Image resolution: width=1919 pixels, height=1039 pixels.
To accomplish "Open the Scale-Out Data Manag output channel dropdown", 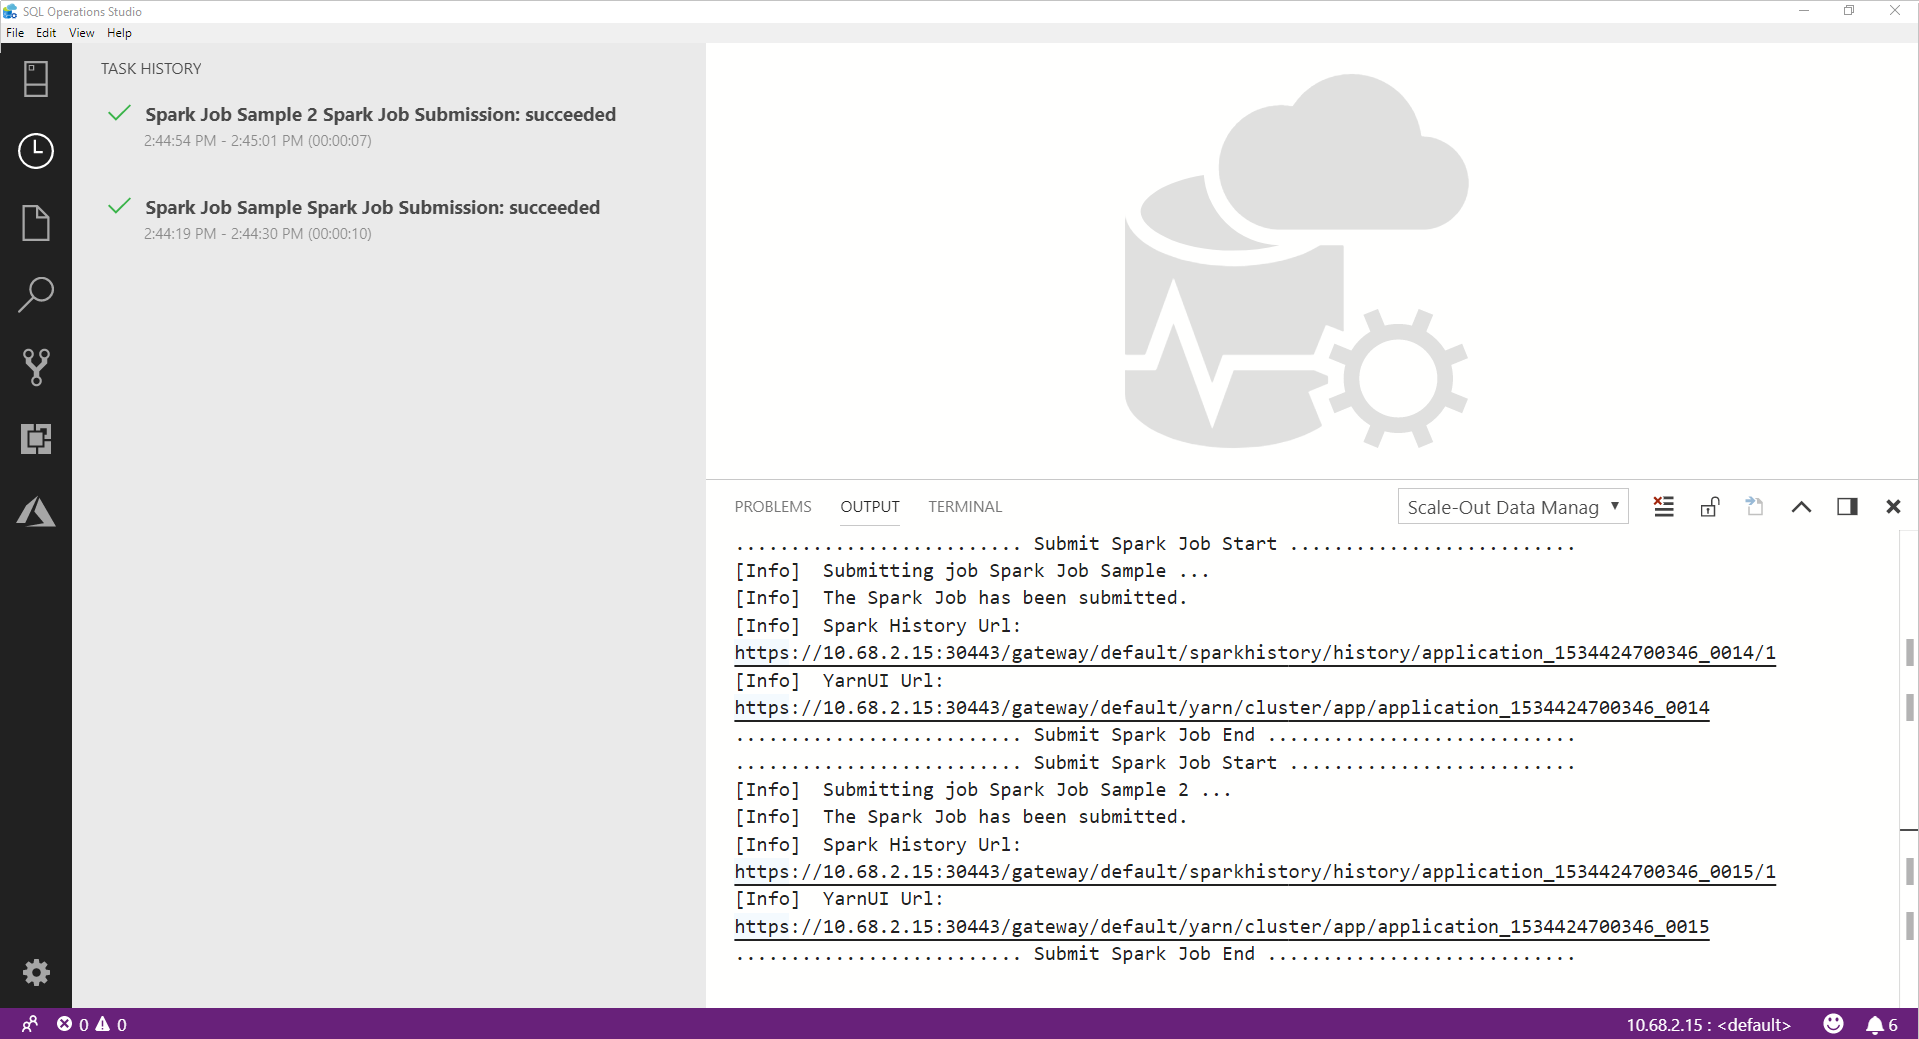I will pos(1513,507).
